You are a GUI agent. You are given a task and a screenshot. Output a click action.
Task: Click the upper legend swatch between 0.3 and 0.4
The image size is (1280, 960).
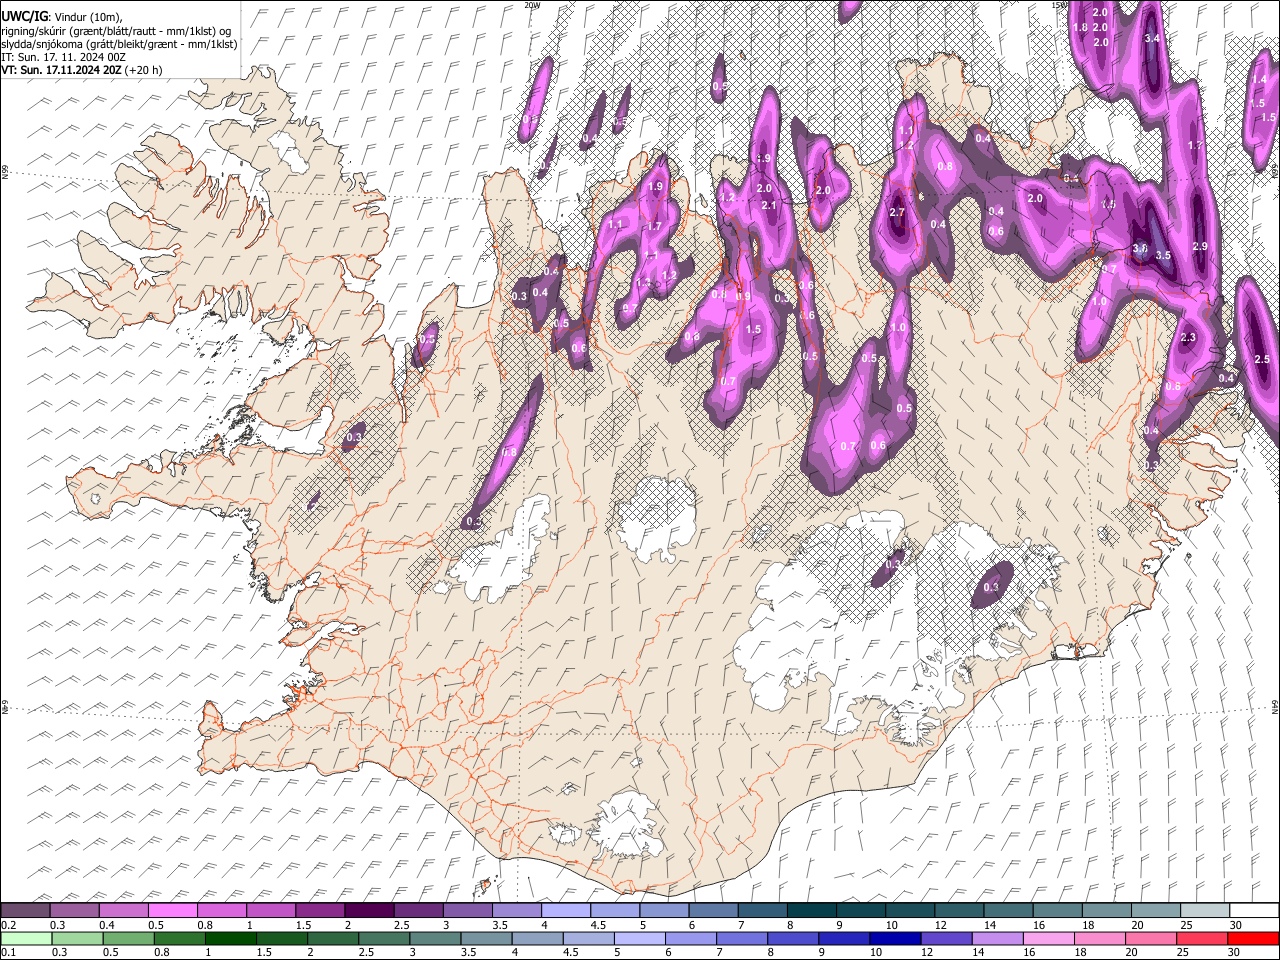pyautogui.click(x=74, y=911)
